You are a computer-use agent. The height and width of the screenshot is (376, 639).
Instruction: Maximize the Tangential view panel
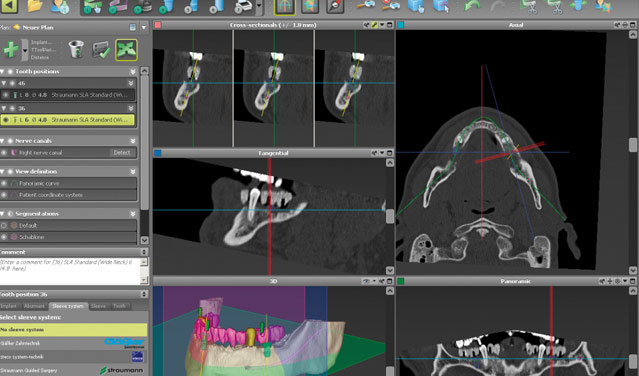(x=390, y=153)
